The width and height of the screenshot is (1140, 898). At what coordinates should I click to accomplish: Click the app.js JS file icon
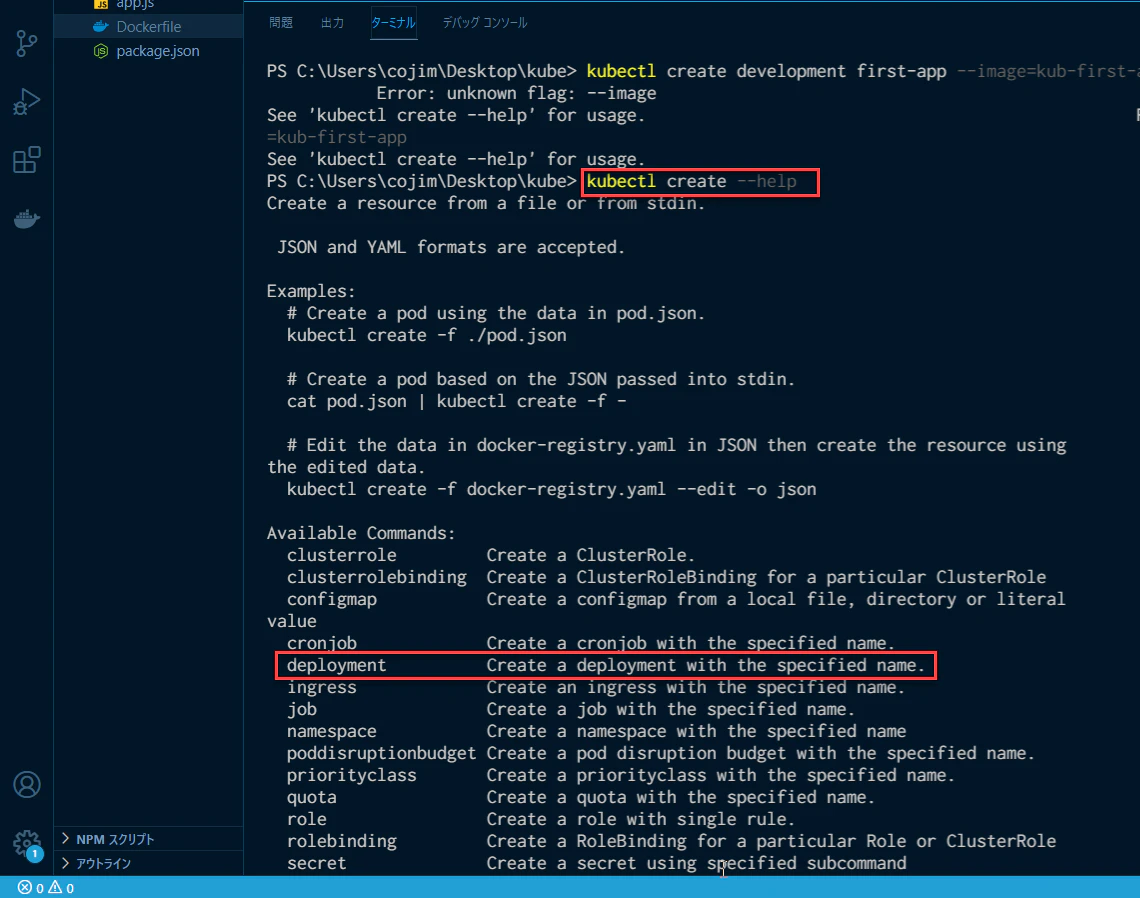tap(101, 4)
